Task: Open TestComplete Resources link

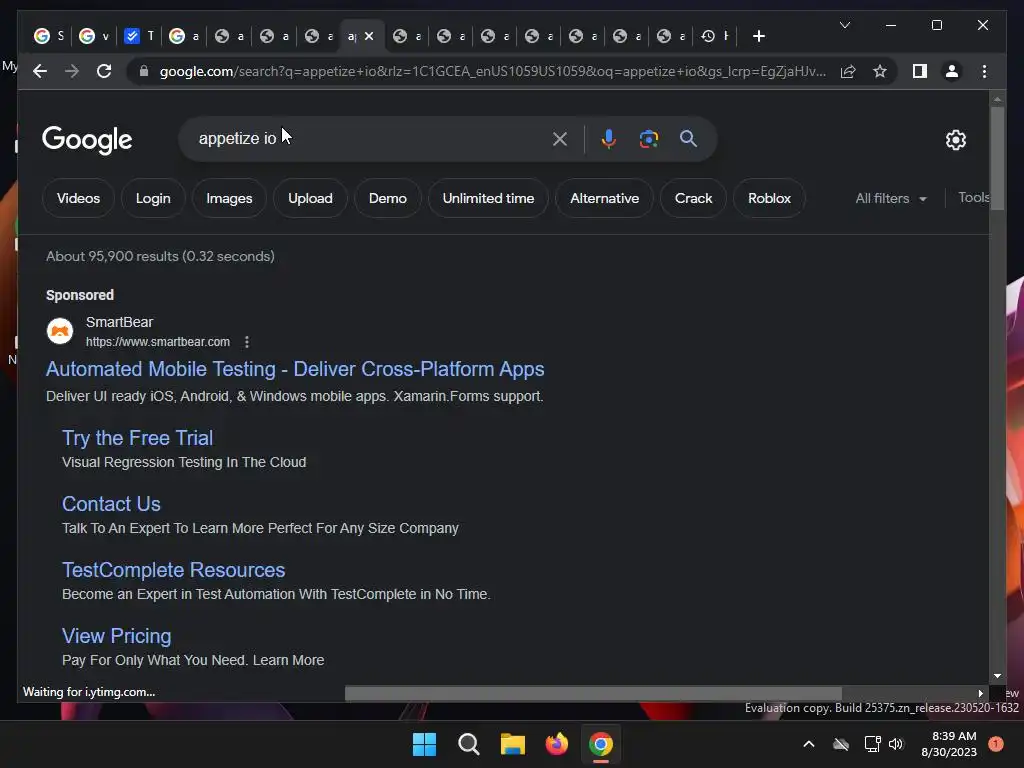Action: coord(173,569)
